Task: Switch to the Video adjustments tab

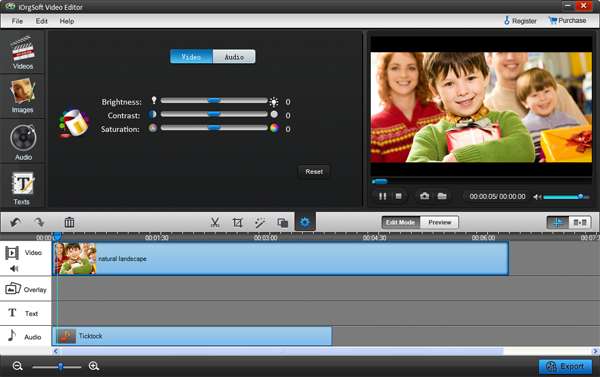Action: point(191,57)
